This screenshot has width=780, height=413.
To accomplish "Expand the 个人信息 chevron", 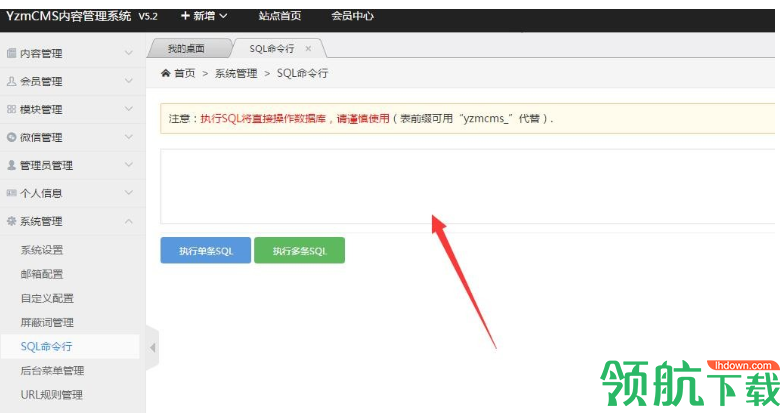I will [128, 193].
